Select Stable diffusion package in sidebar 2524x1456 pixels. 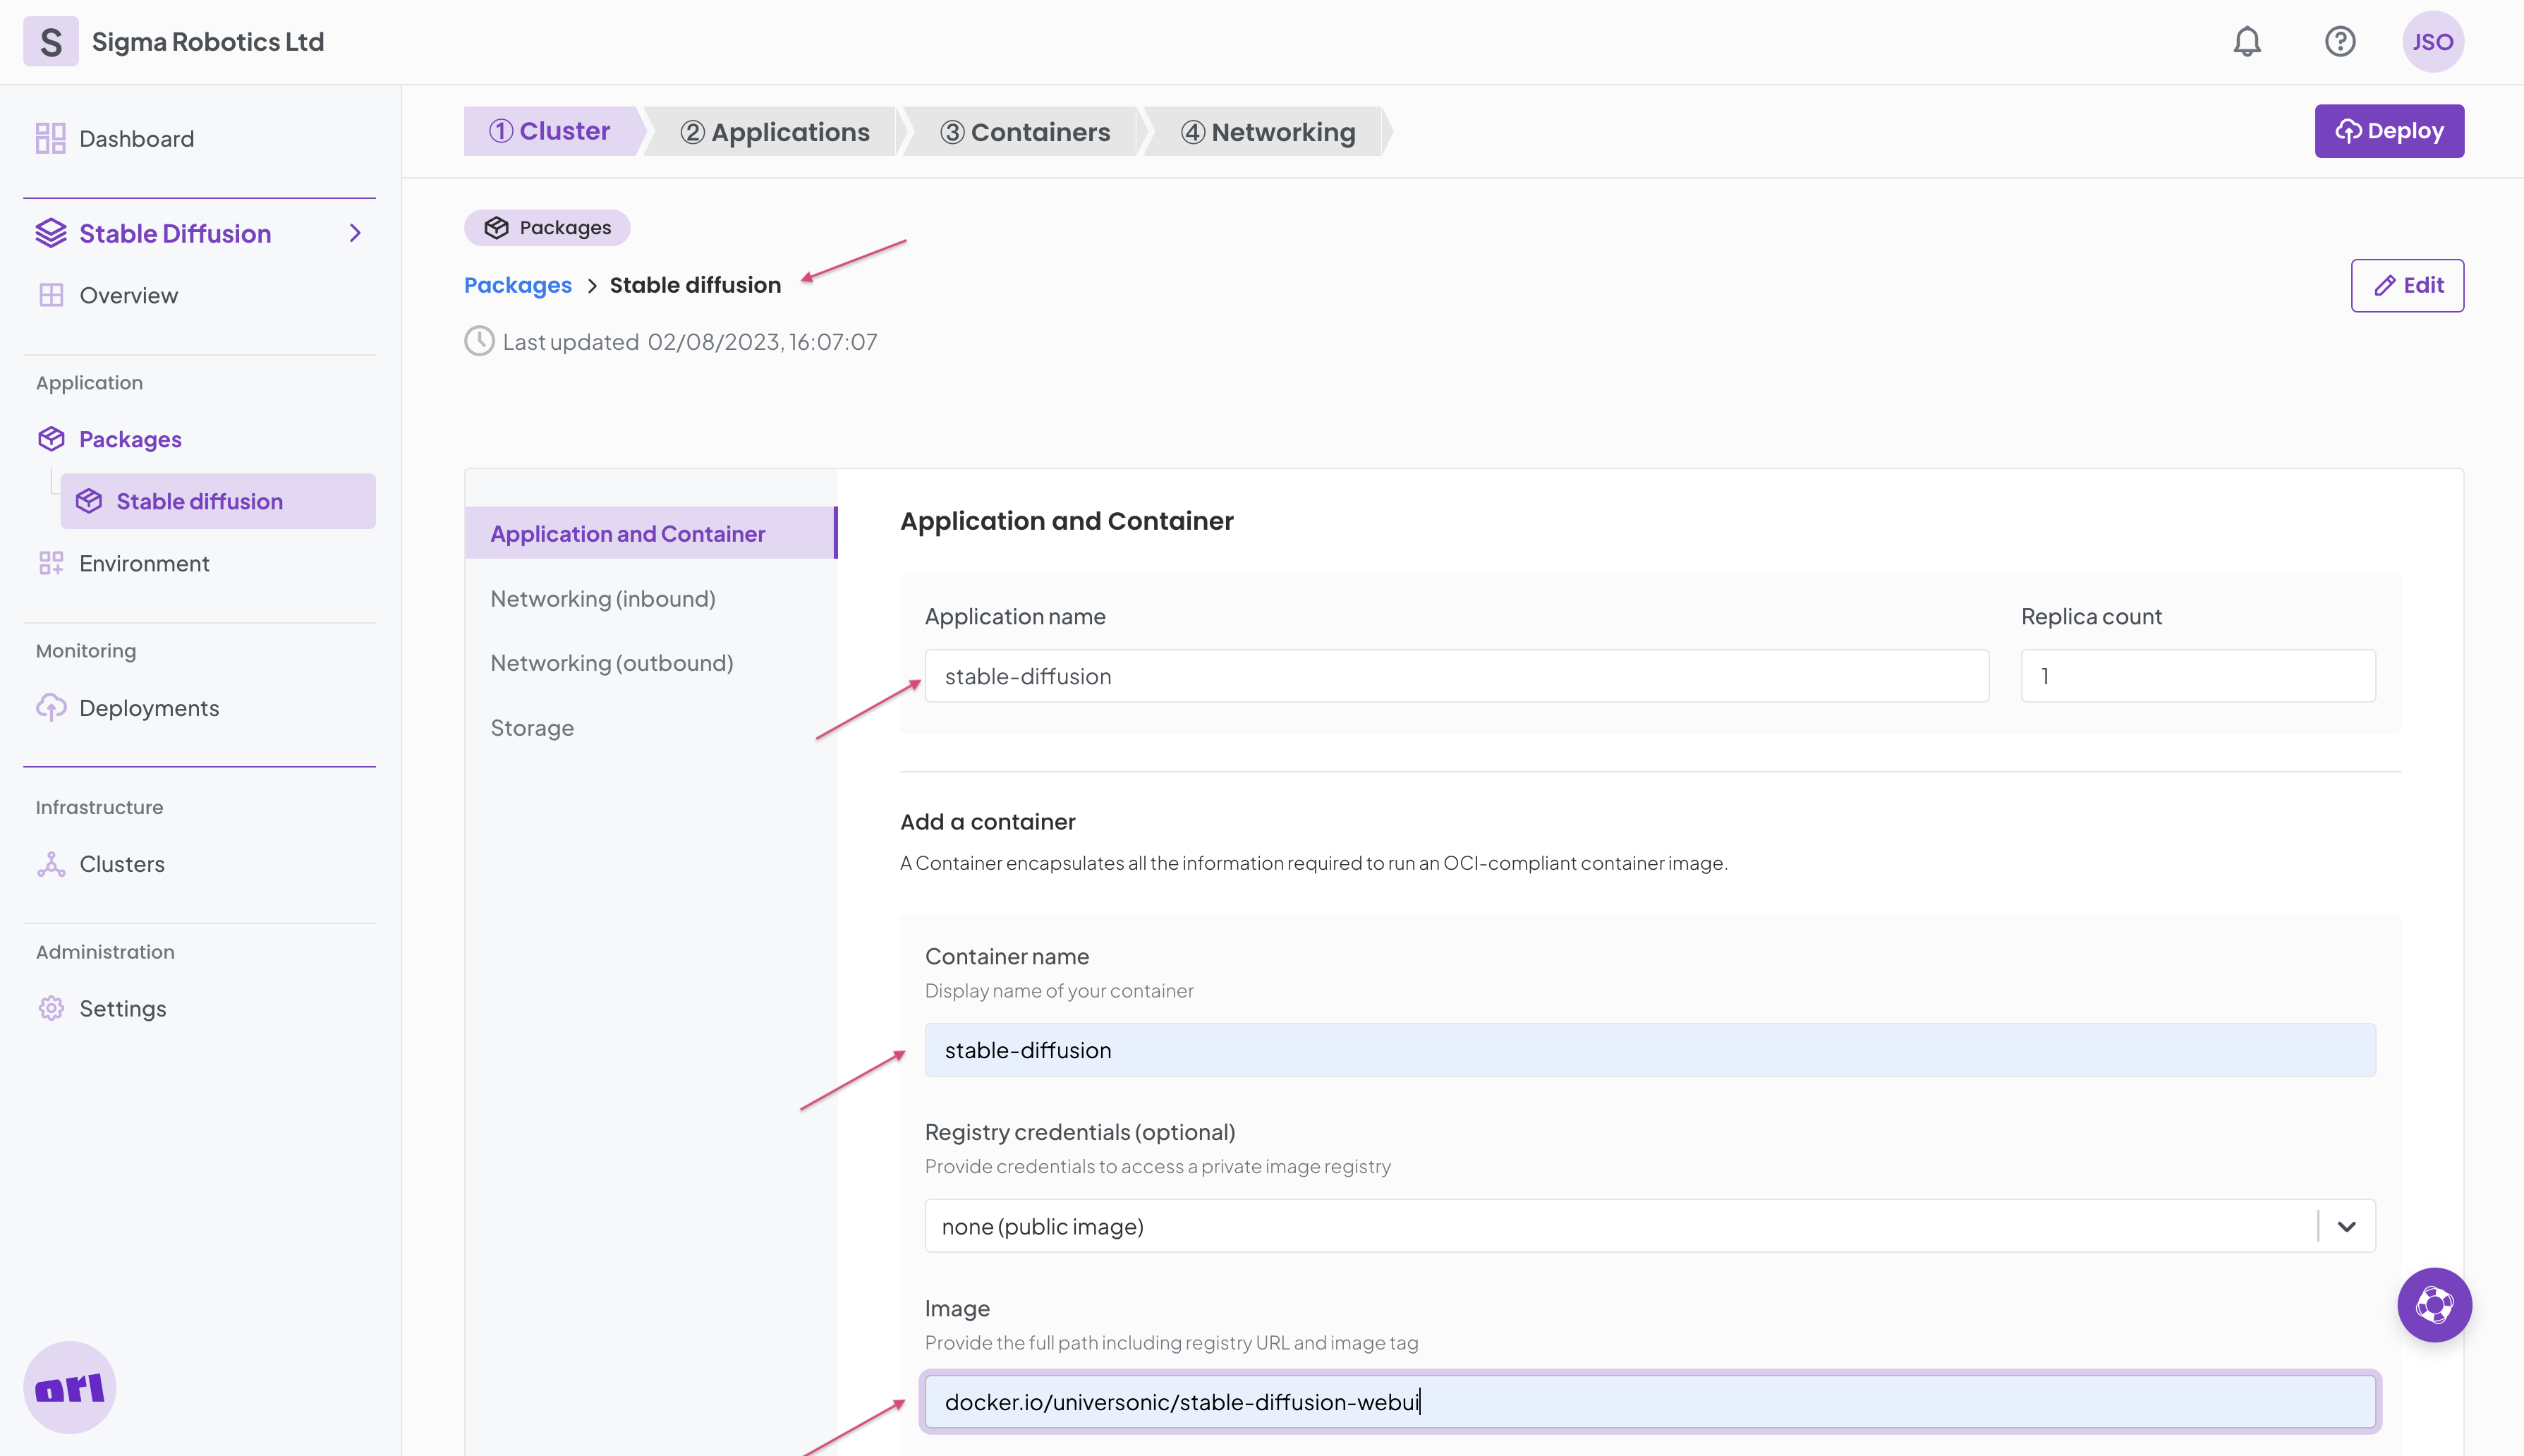(x=218, y=501)
